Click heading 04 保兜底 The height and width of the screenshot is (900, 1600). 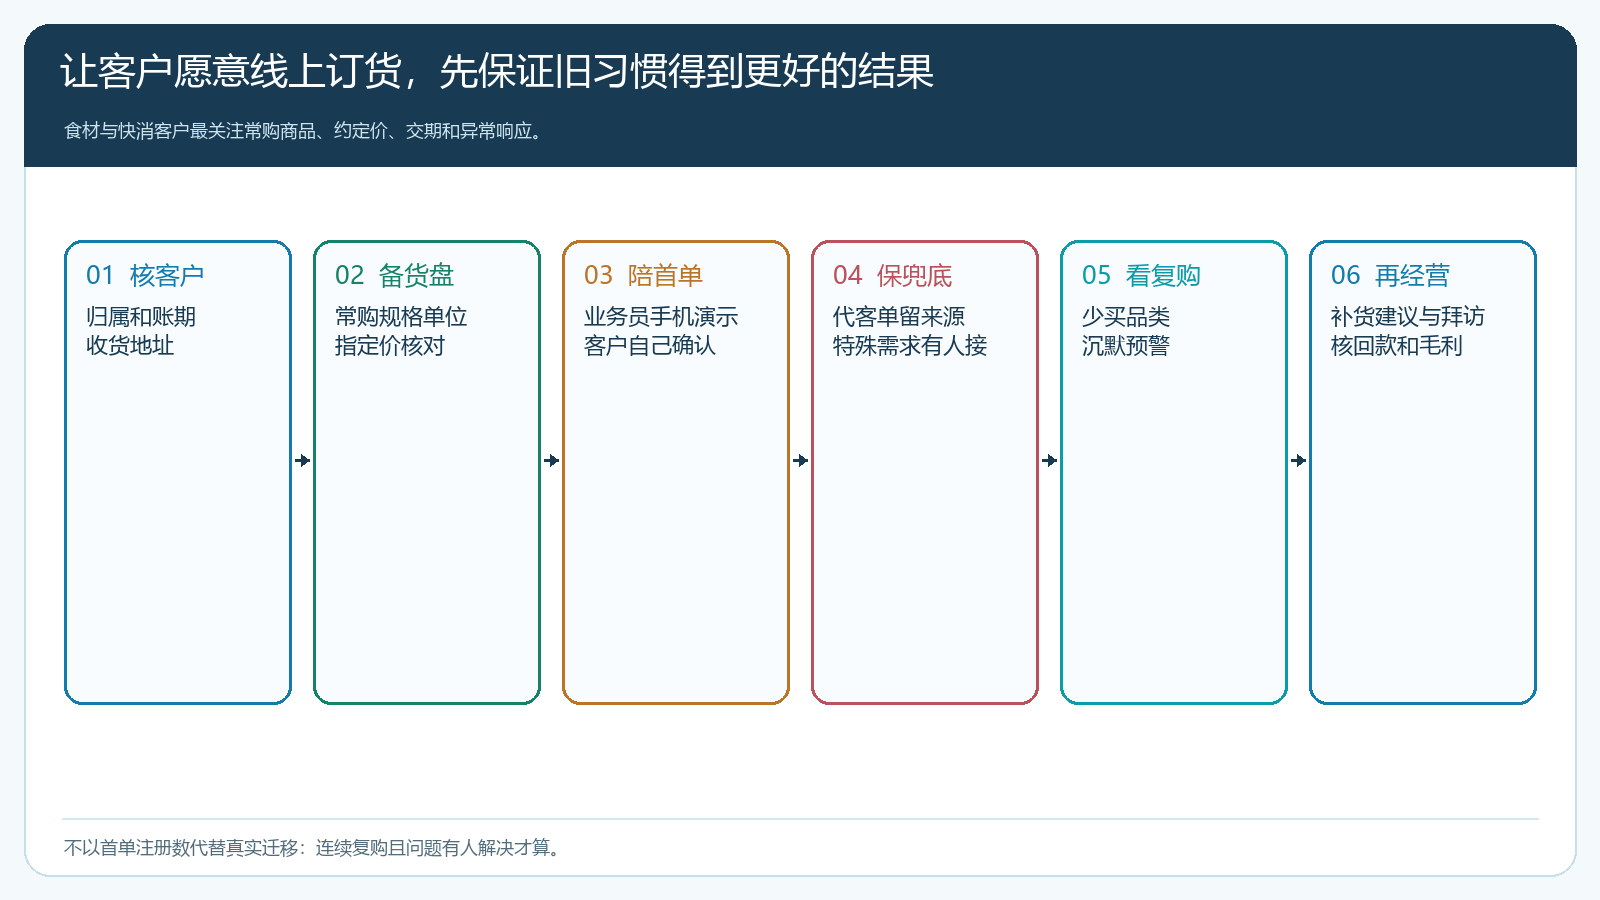click(892, 275)
